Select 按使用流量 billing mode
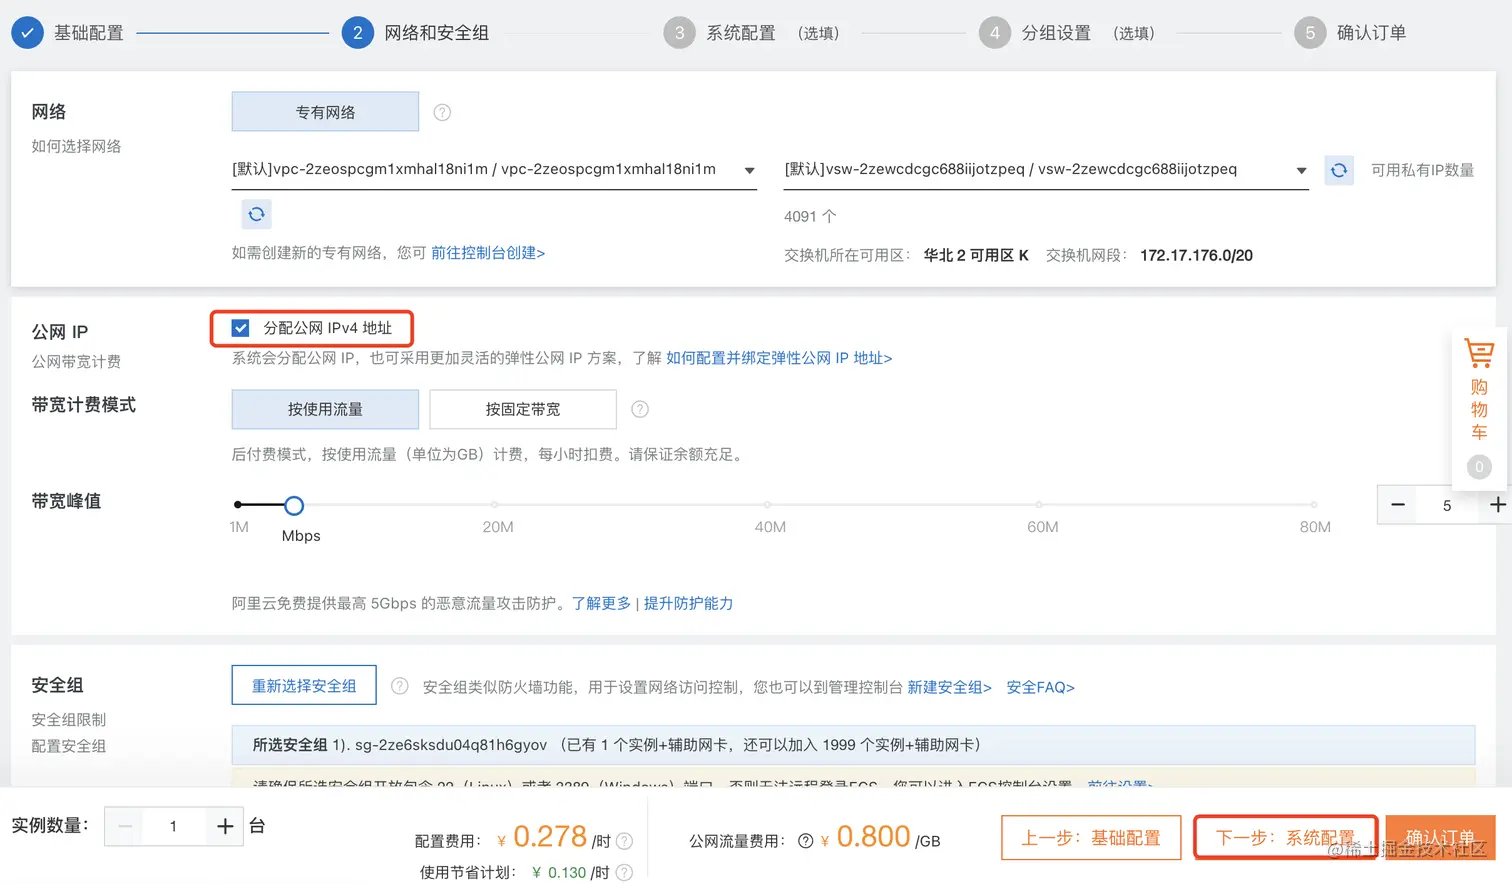The width and height of the screenshot is (1512, 884). point(325,409)
